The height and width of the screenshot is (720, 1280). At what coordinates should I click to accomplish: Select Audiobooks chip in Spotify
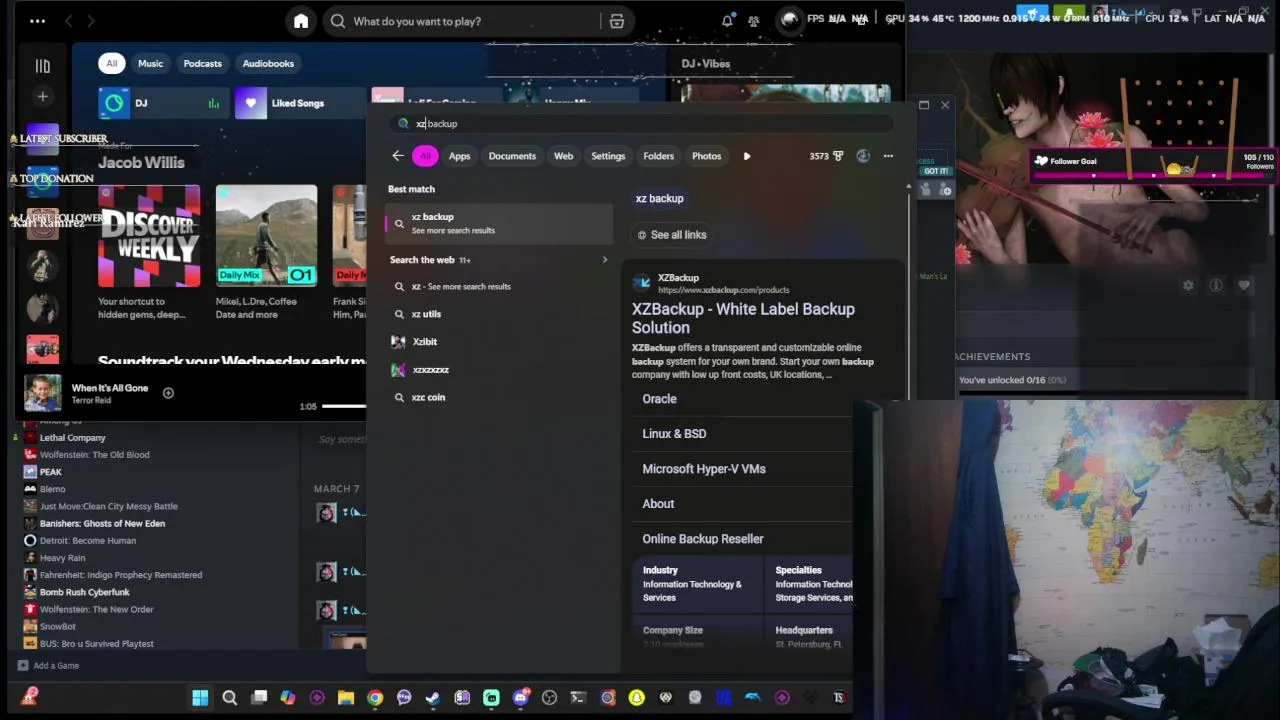click(x=268, y=64)
